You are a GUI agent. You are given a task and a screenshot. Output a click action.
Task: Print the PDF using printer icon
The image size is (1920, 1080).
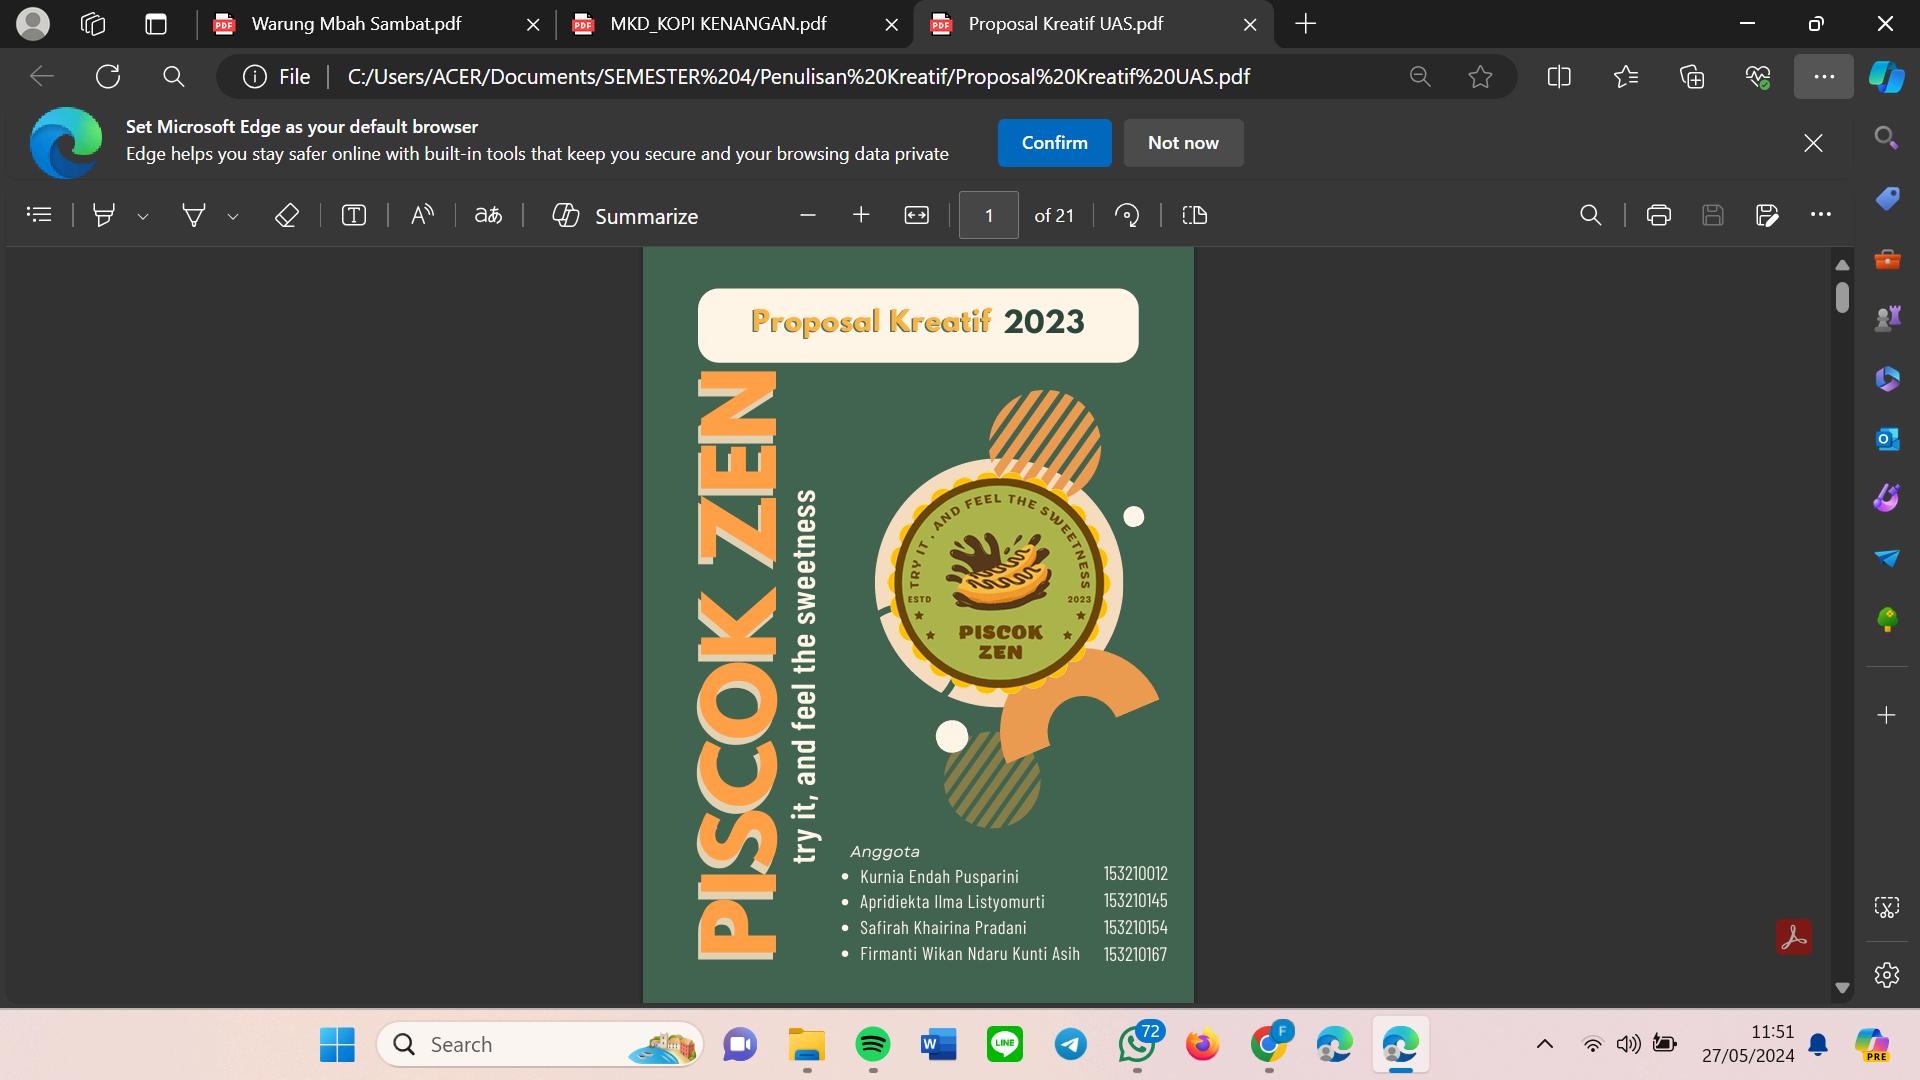coord(1658,215)
